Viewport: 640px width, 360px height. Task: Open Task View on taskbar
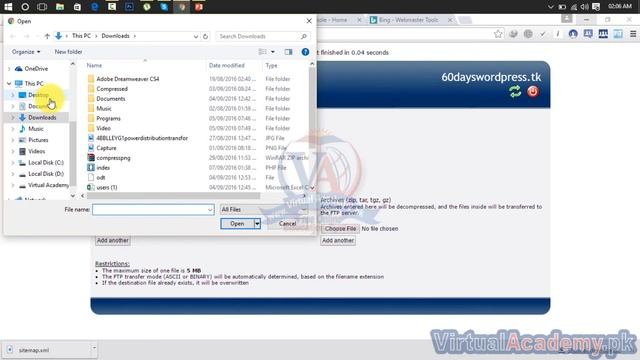[42, 7]
